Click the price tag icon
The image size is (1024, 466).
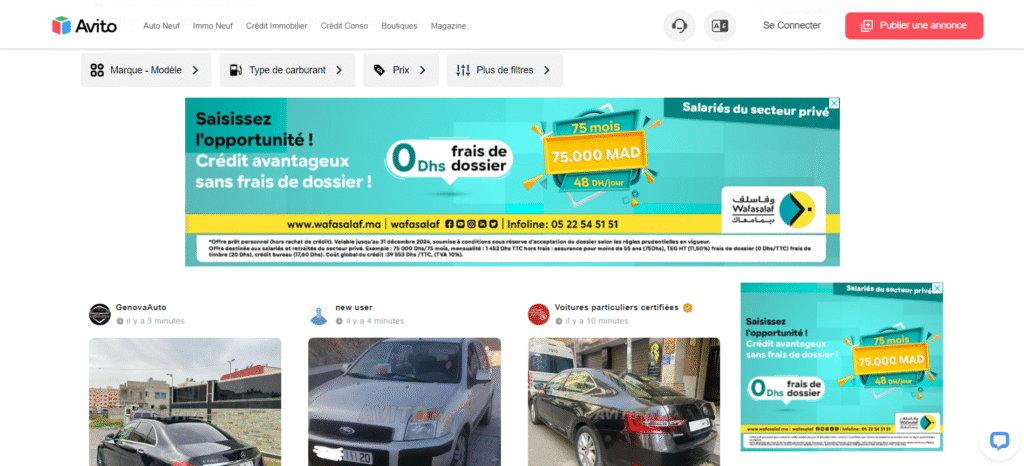pos(379,70)
